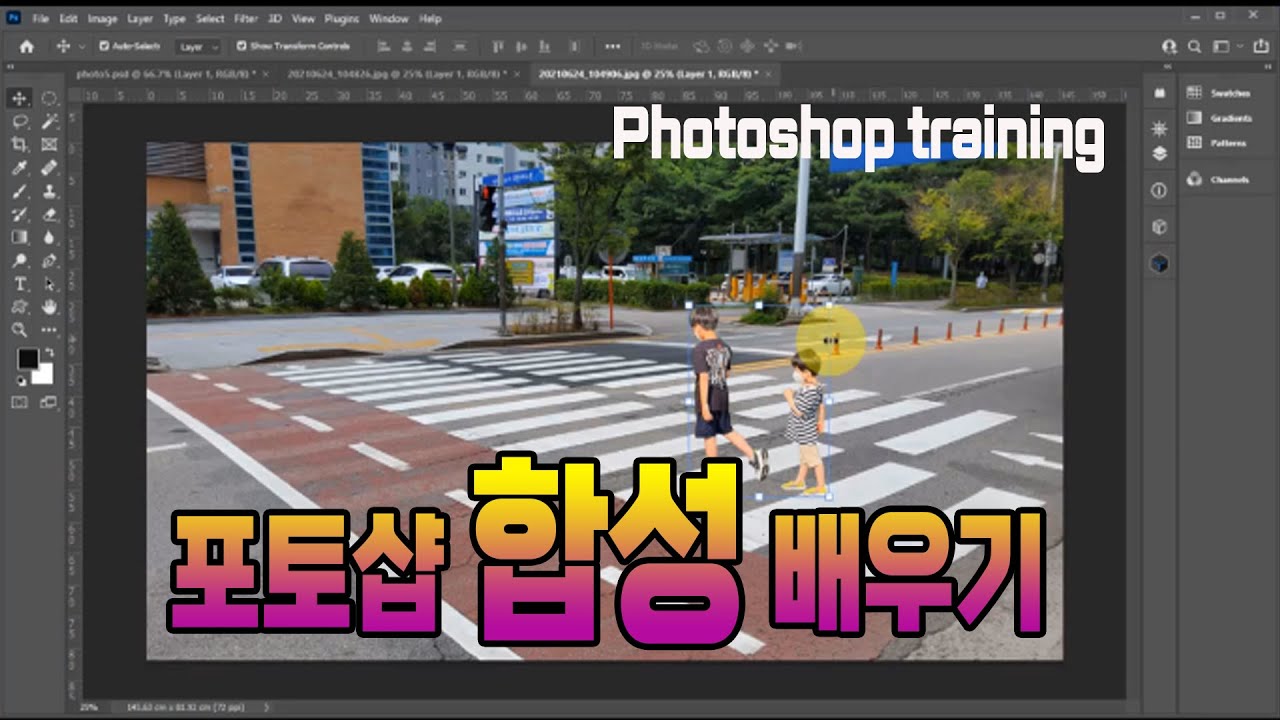The width and height of the screenshot is (1280, 720).
Task: Change the screen mode
Action: (x=49, y=402)
